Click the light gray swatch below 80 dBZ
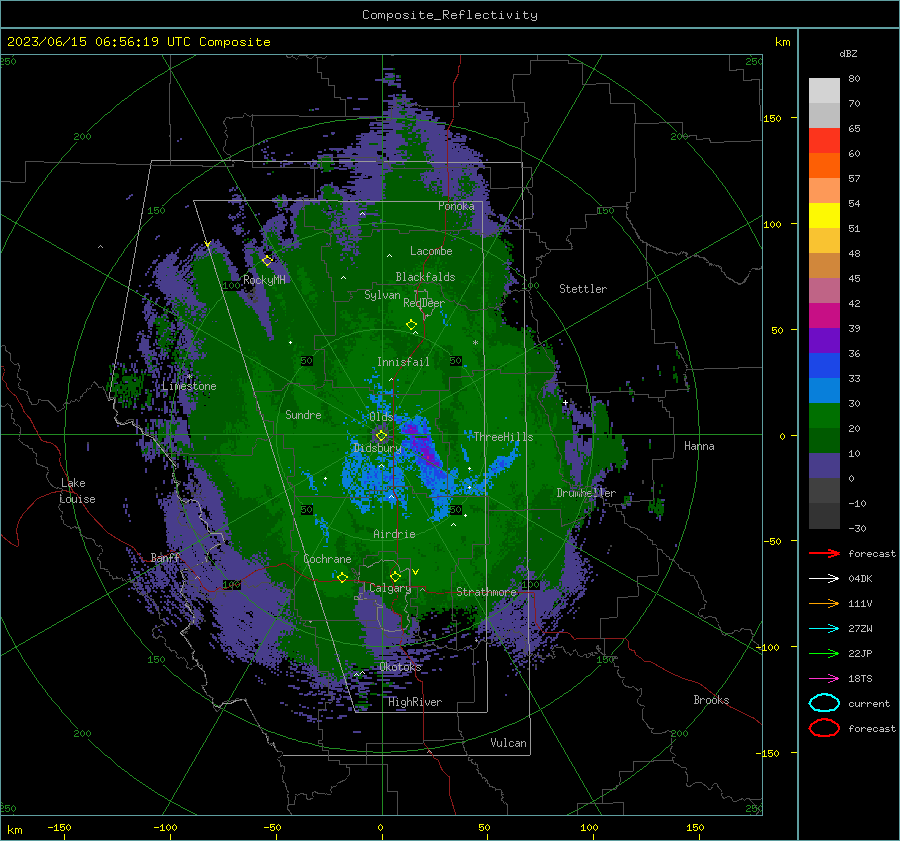900x841 pixels. (824, 91)
